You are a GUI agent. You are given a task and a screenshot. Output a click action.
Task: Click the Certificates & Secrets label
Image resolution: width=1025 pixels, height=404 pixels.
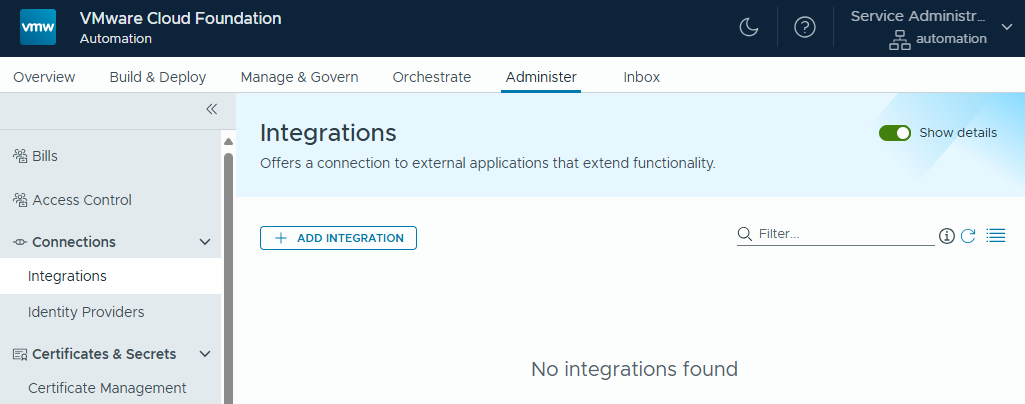click(x=104, y=354)
